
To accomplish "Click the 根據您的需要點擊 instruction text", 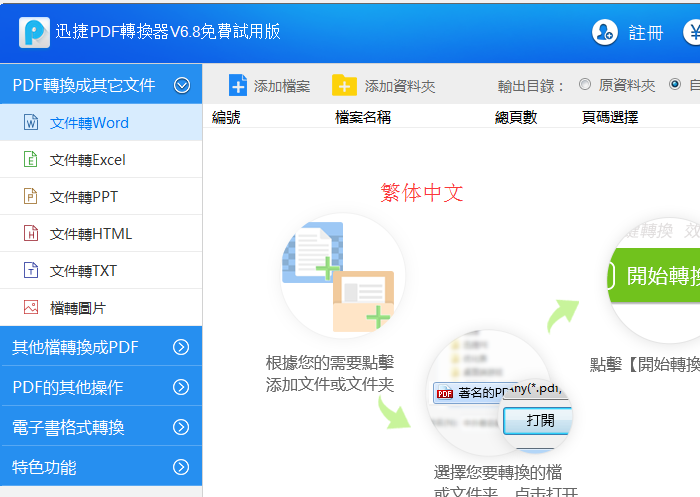I will 330,363.
